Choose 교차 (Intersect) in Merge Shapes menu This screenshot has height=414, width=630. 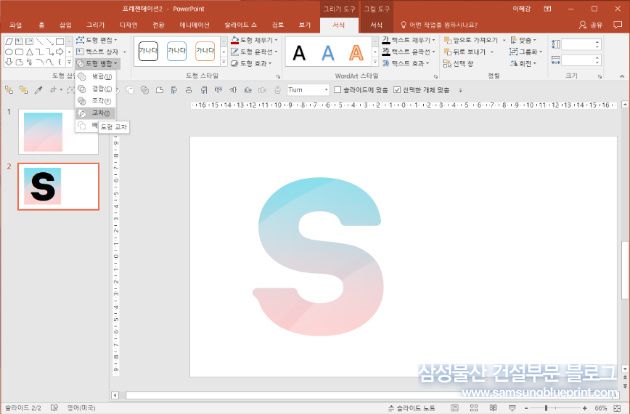click(x=96, y=113)
